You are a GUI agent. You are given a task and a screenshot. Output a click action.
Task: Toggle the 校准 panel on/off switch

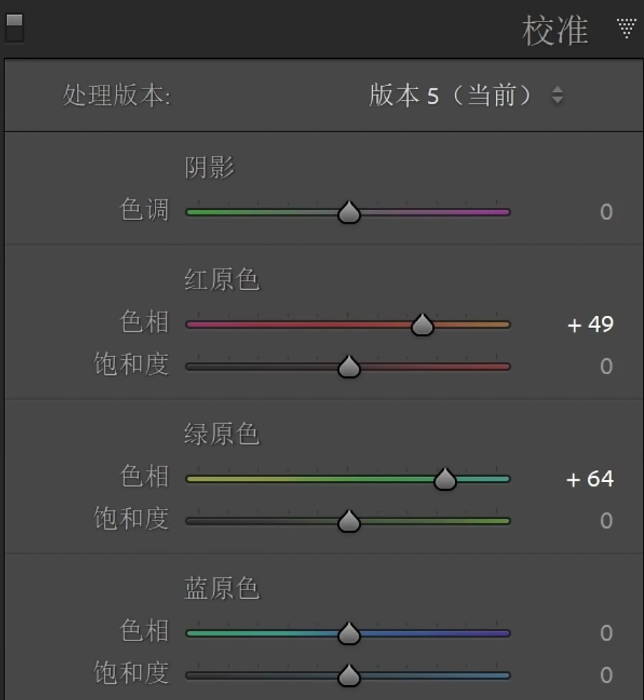pos(14,28)
